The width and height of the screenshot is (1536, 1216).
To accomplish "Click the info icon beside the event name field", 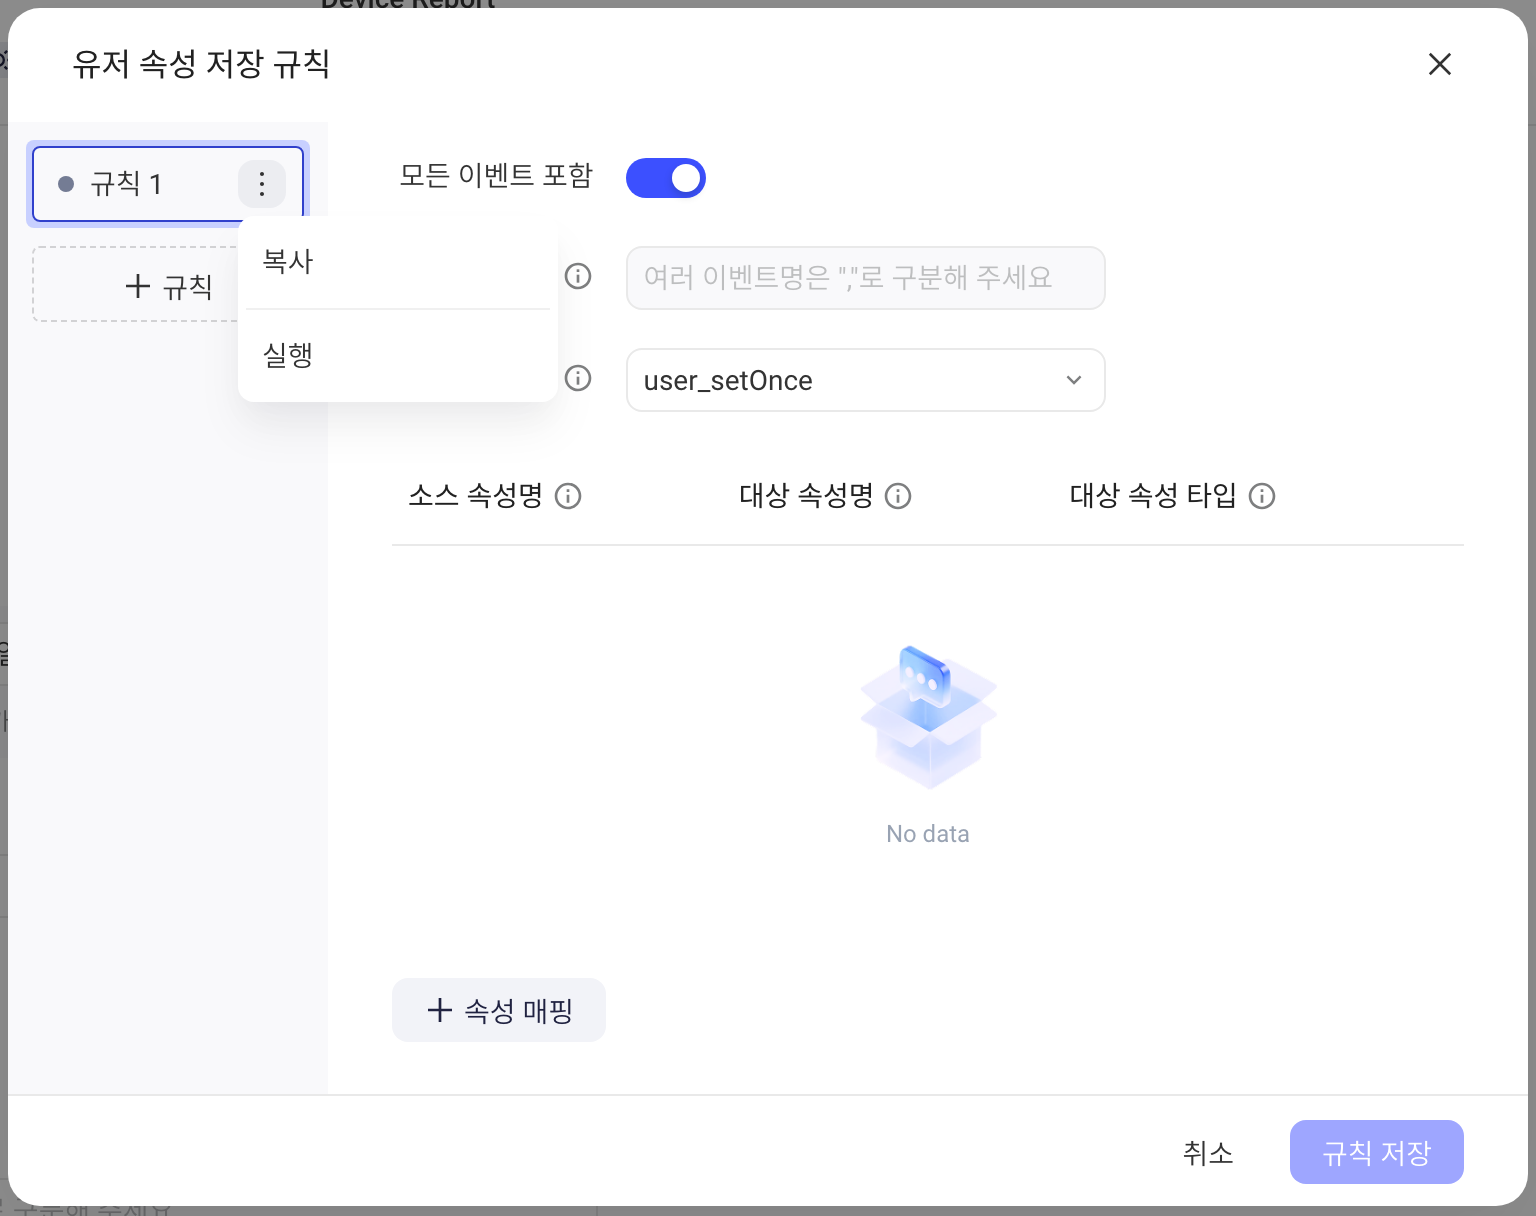I will (x=578, y=276).
